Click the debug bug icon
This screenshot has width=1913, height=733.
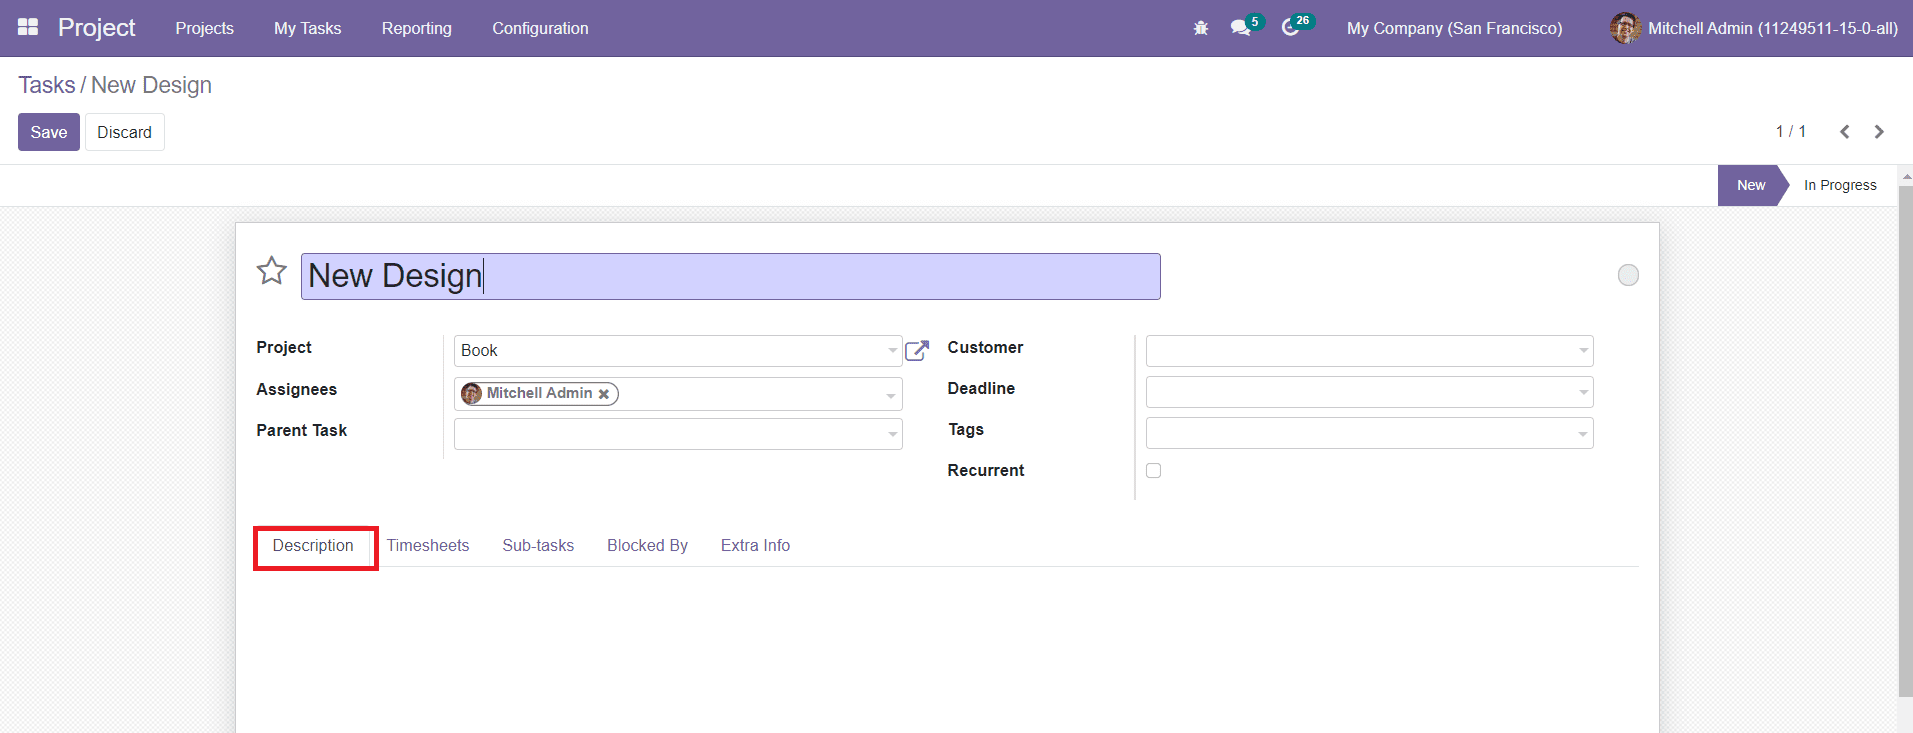point(1201,28)
